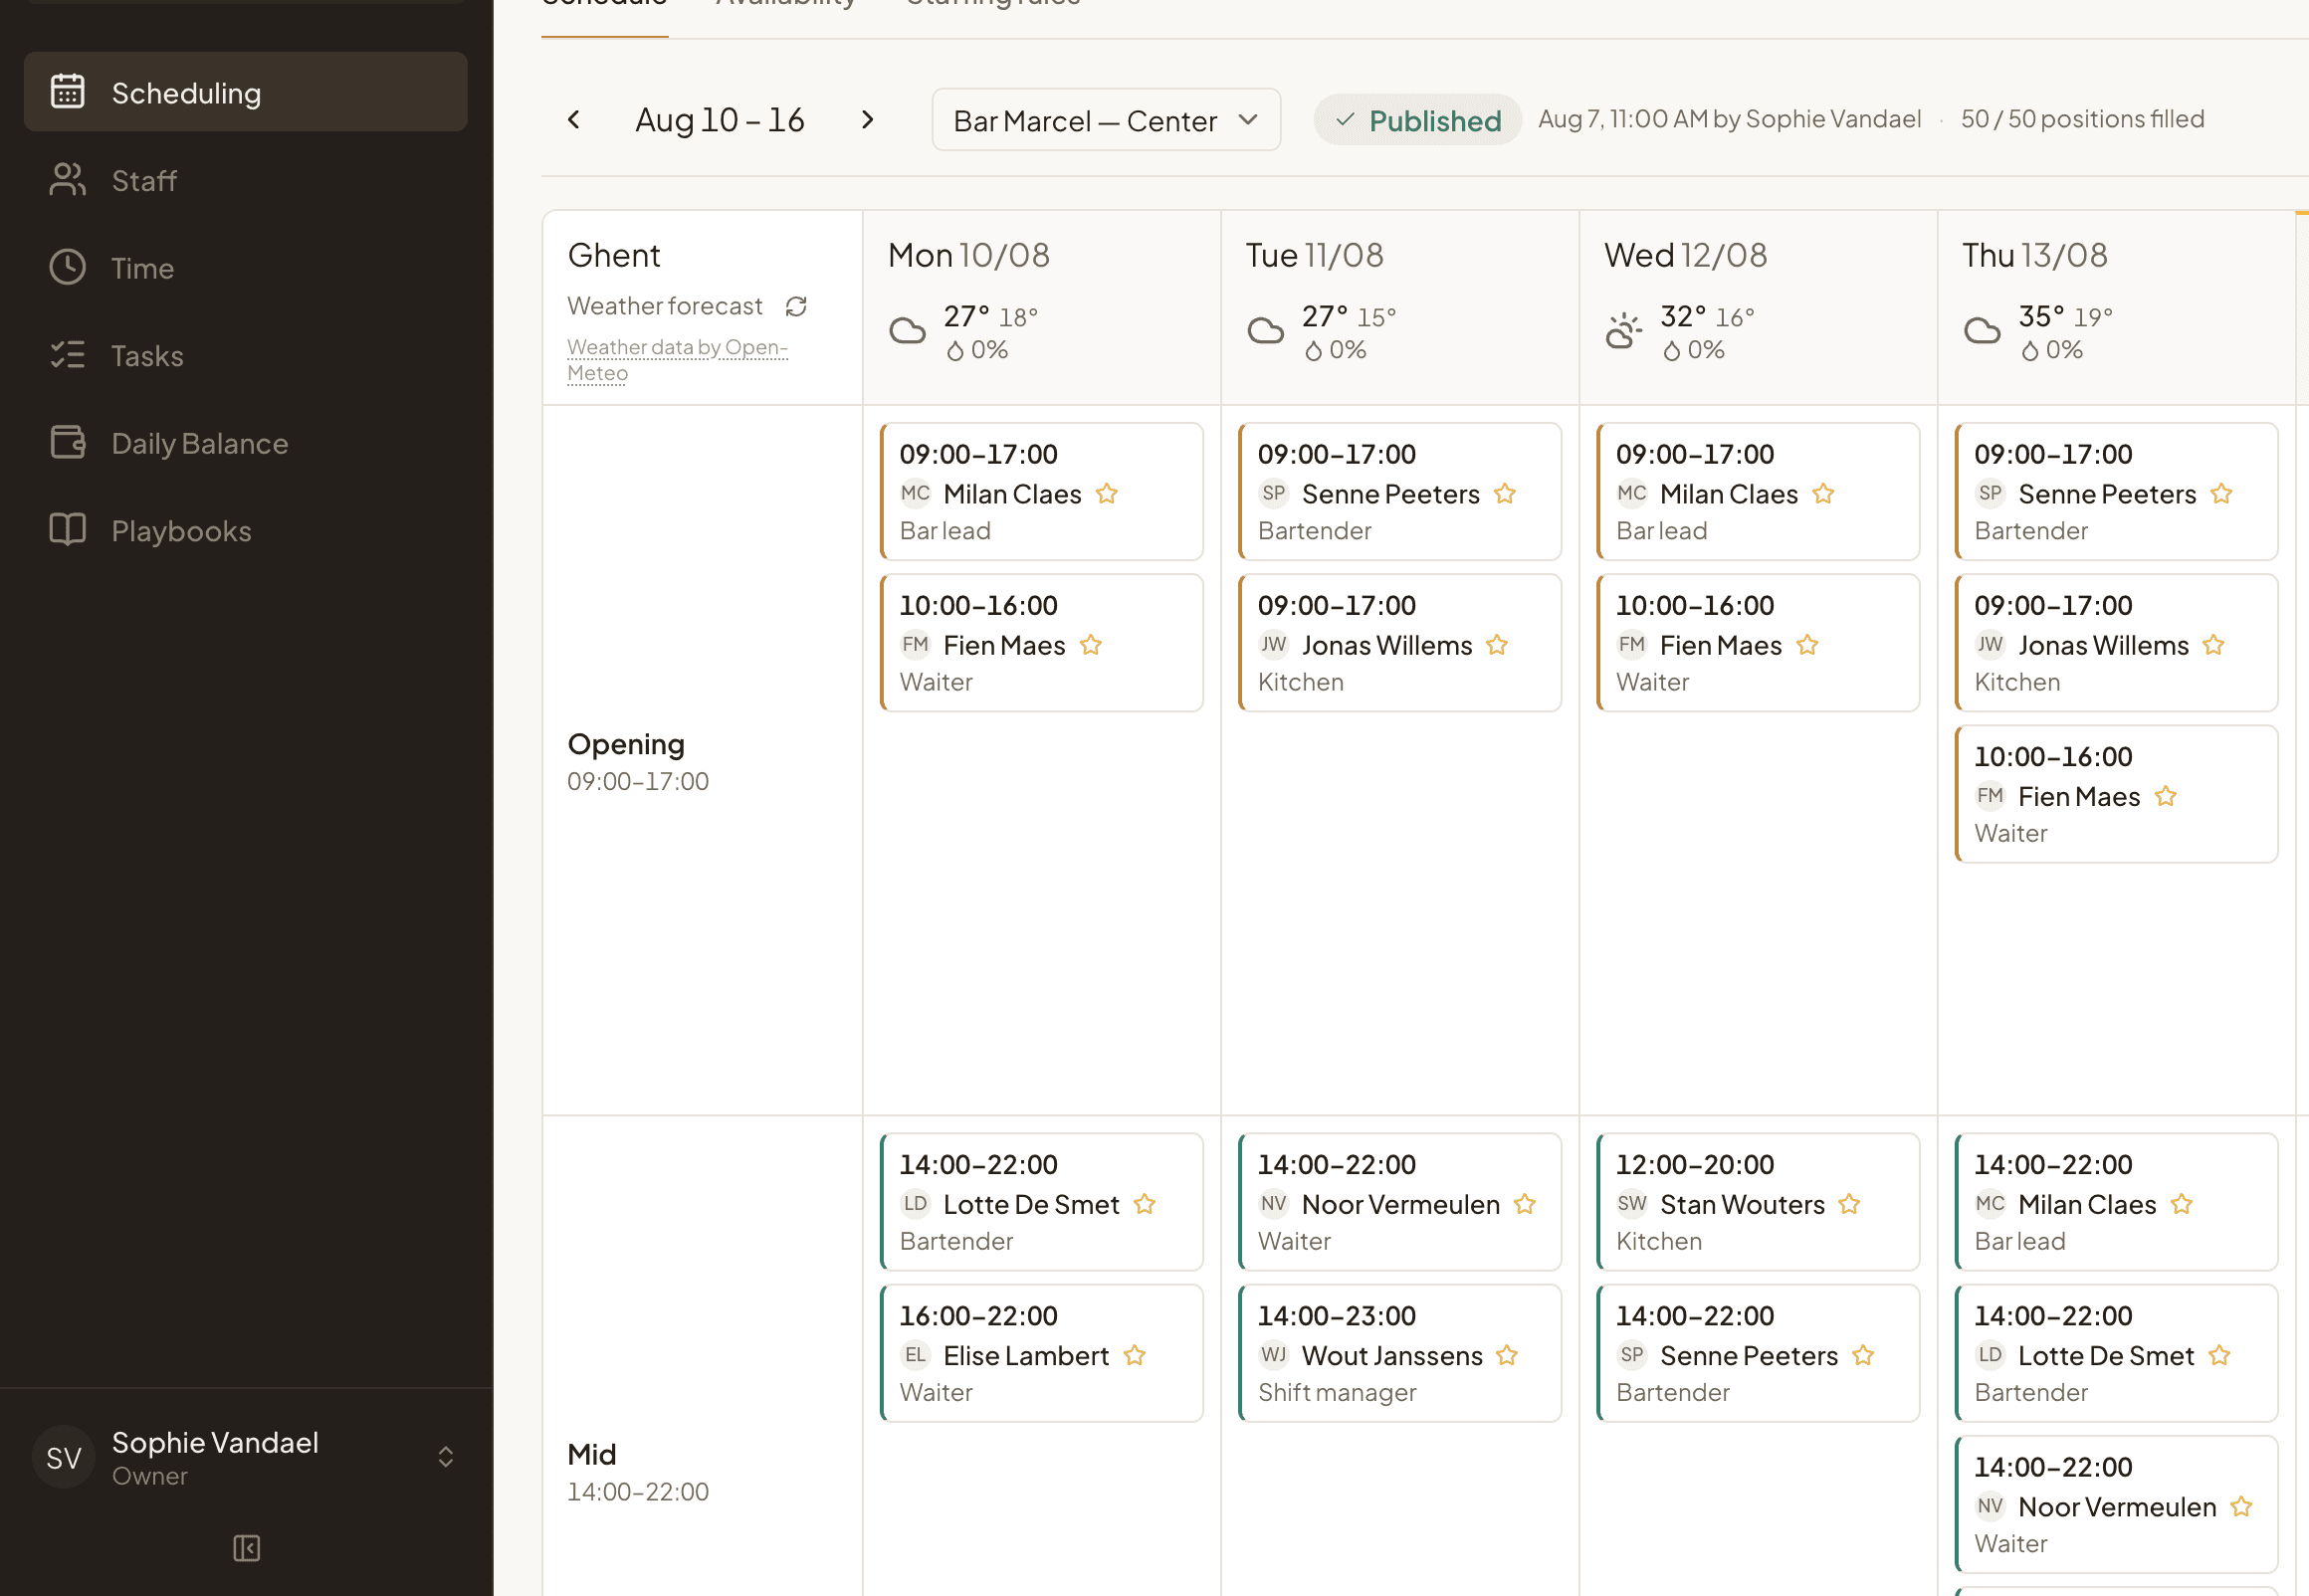This screenshot has width=2309, height=1596.
Task: Select Jonas Willems Tuesday Kitchen shift
Action: (x=1400, y=643)
